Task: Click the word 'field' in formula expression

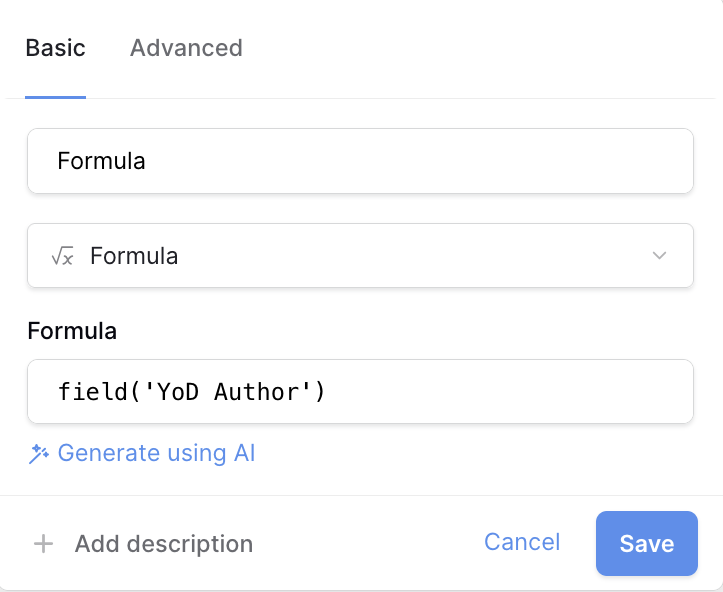Action: [x=87, y=391]
